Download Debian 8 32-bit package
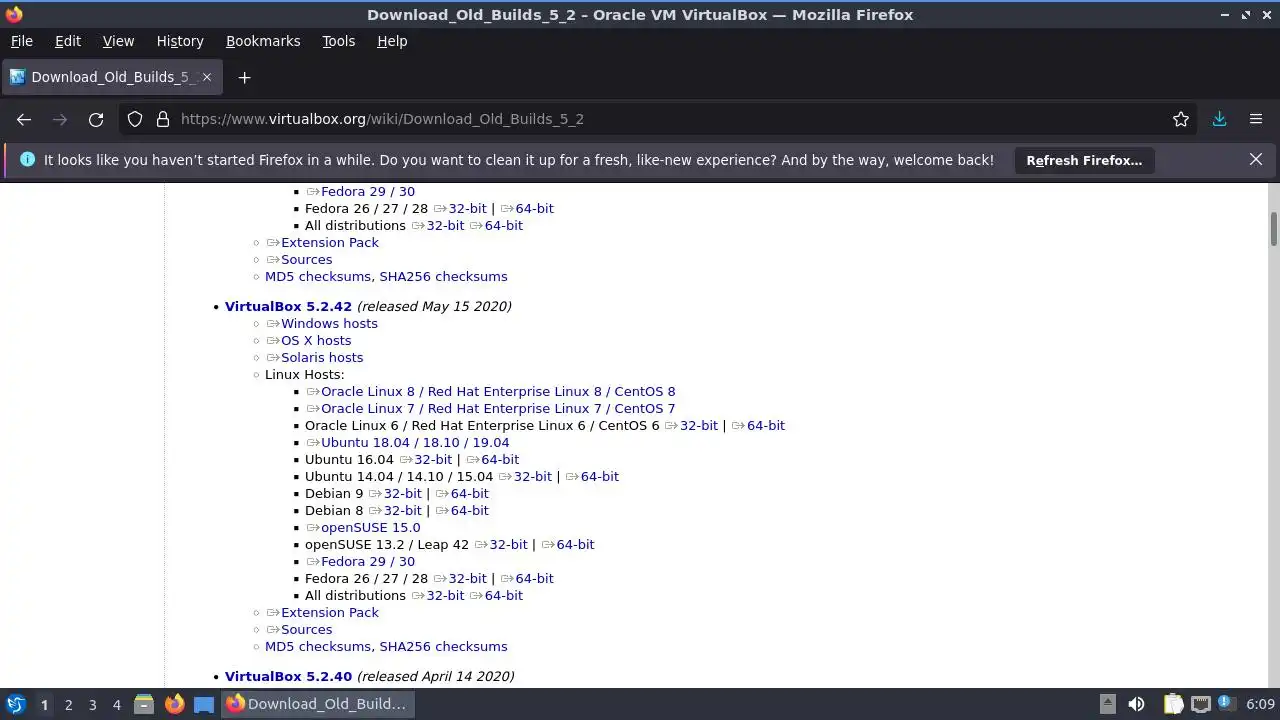This screenshot has width=1280, height=720. point(395,510)
